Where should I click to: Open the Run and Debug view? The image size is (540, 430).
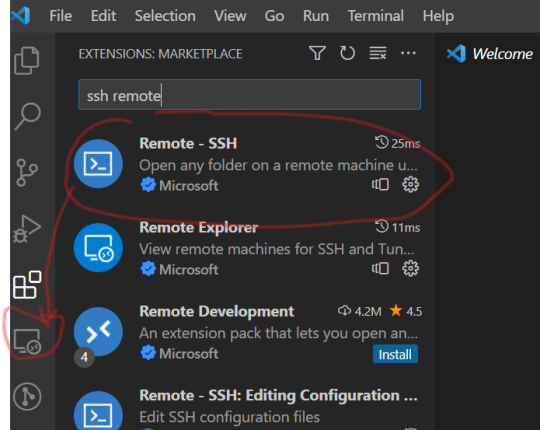click(27, 229)
